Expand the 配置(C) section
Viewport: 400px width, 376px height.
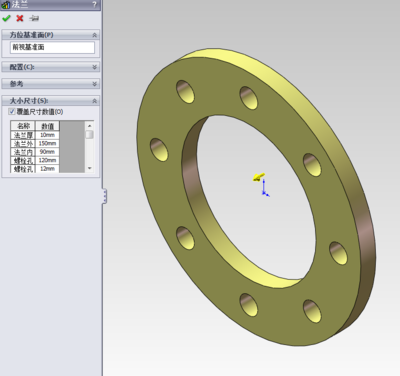pyautogui.click(x=95, y=67)
